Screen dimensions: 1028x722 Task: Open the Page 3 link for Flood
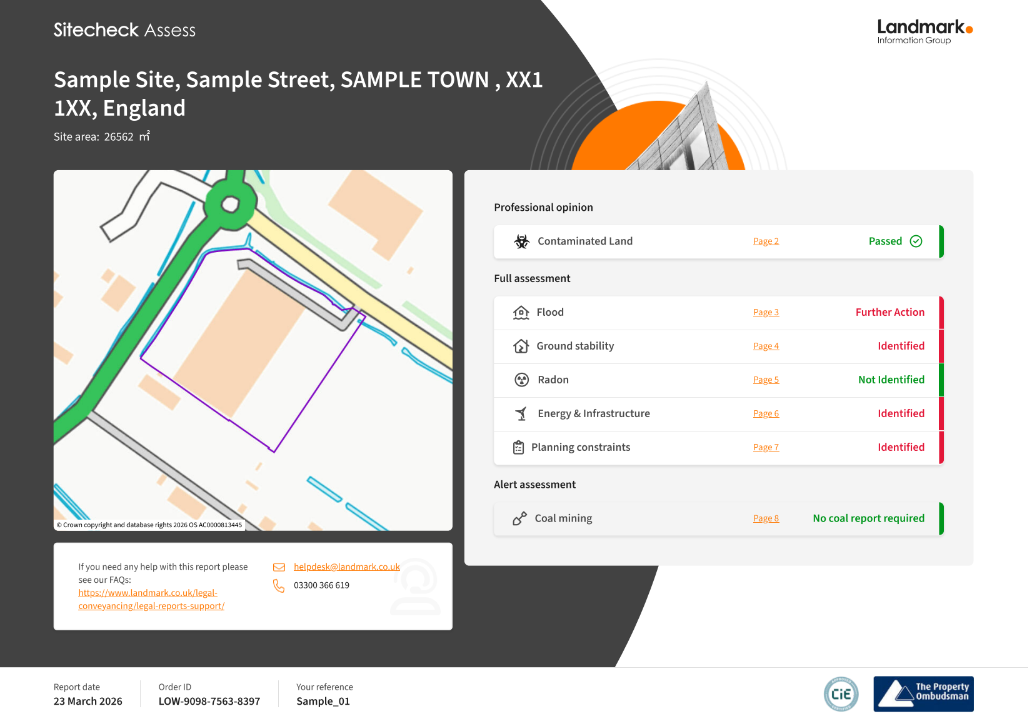tap(765, 312)
